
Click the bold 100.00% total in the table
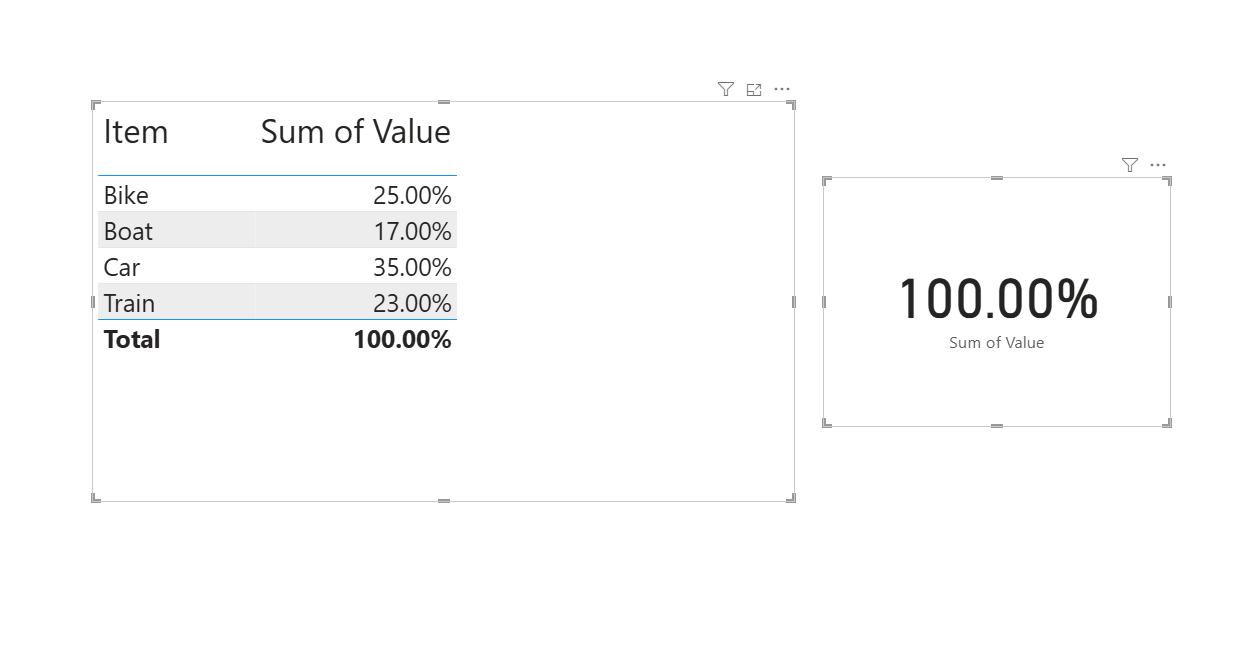[x=402, y=339]
